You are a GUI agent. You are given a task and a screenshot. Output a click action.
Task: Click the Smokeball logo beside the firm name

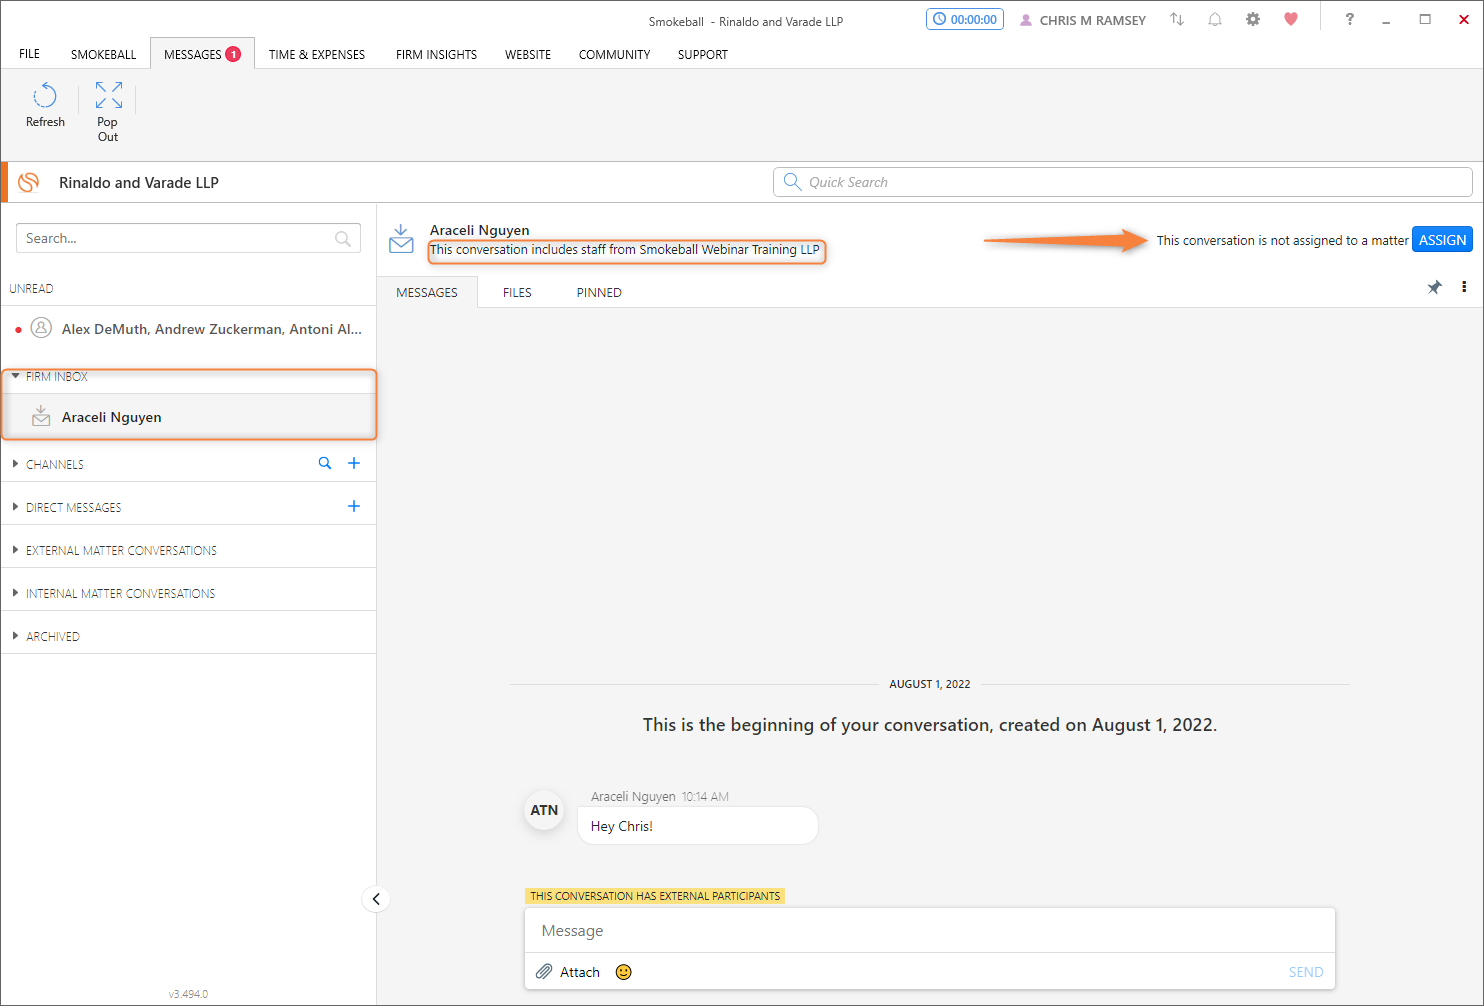click(x=29, y=182)
